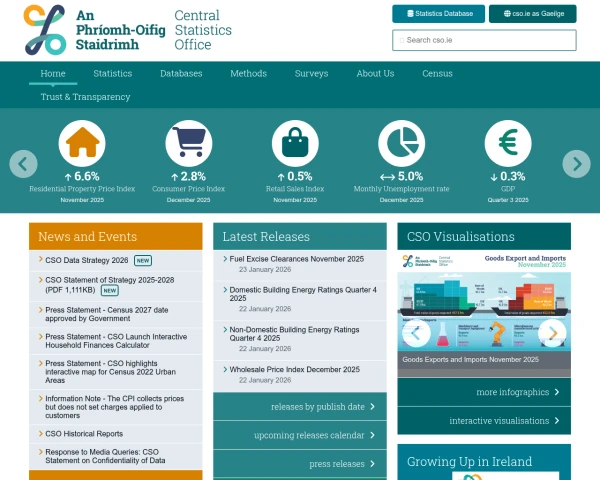Go to next infographic in CSO Visualisations
600x480 pixels.
tap(552, 333)
